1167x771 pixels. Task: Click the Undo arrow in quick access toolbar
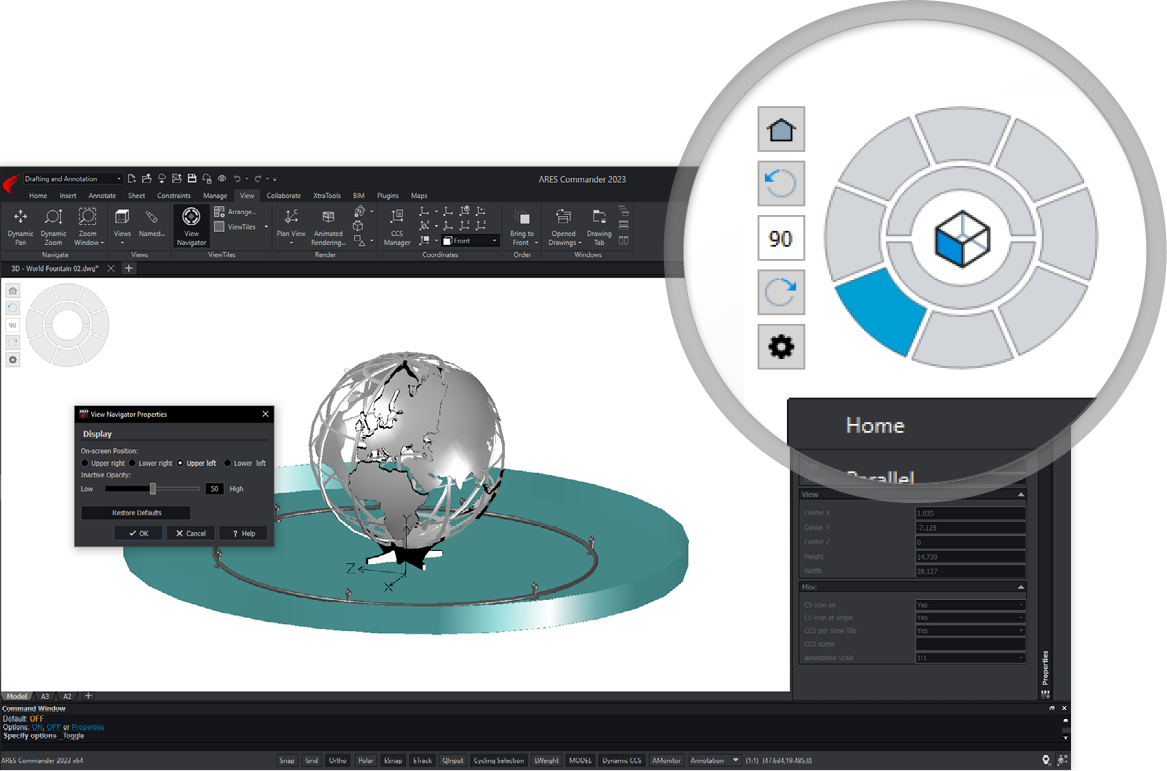tap(237, 179)
